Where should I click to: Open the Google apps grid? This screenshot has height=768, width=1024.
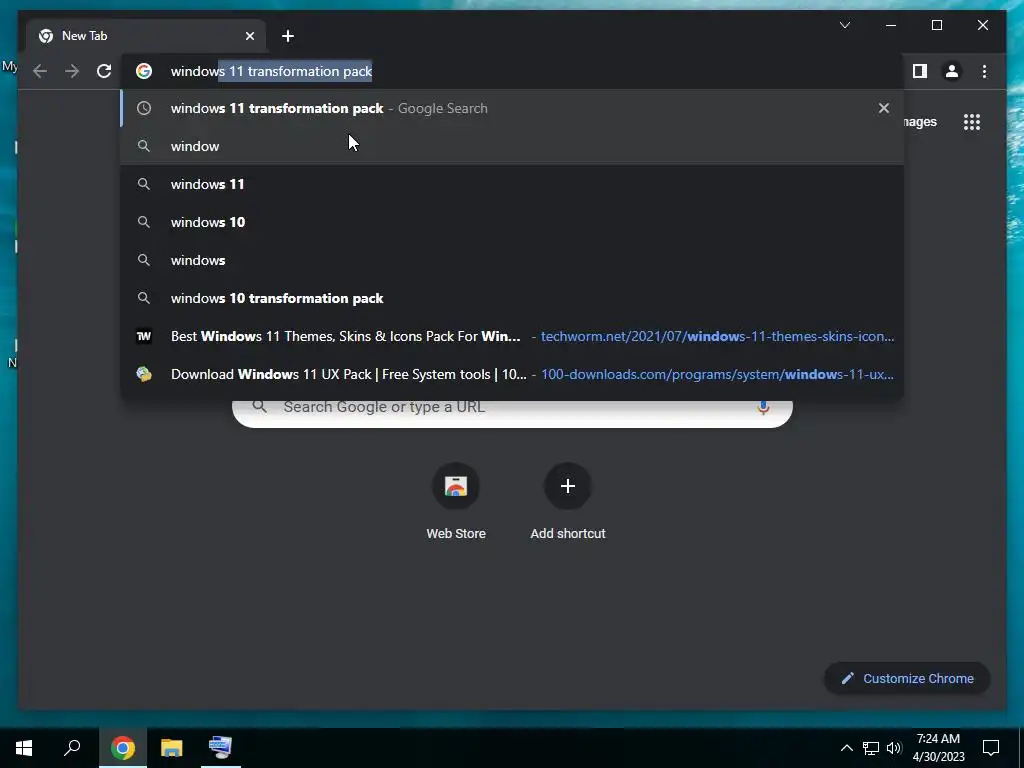pyautogui.click(x=972, y=122)
